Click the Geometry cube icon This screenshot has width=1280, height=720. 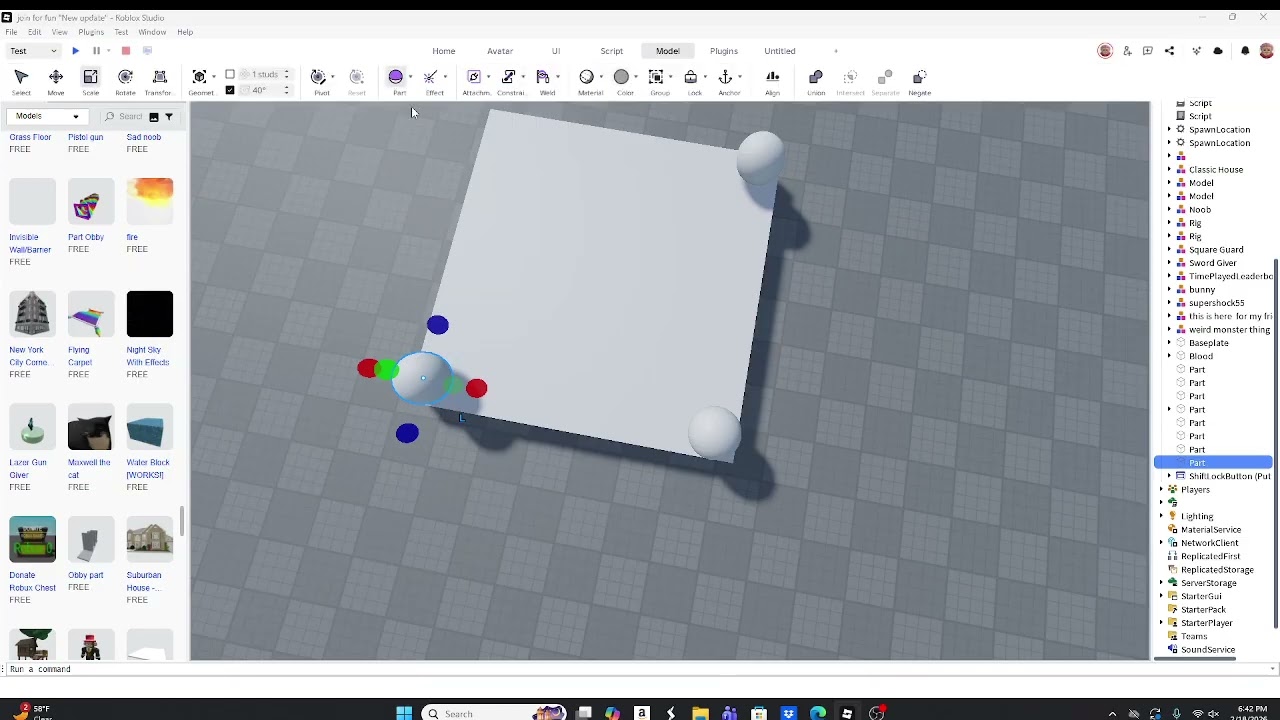pyautogui.click(x=200, y=77)
